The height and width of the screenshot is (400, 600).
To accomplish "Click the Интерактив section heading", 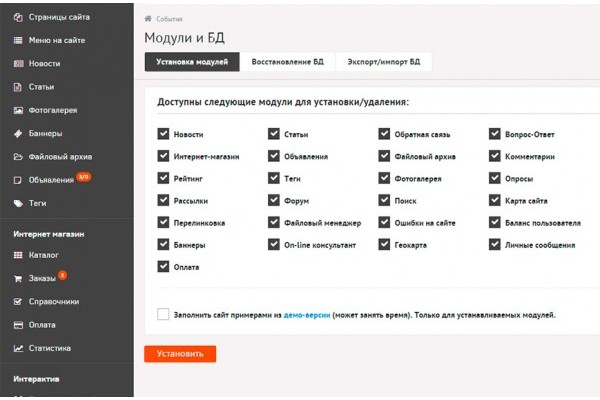I will 36,379.
